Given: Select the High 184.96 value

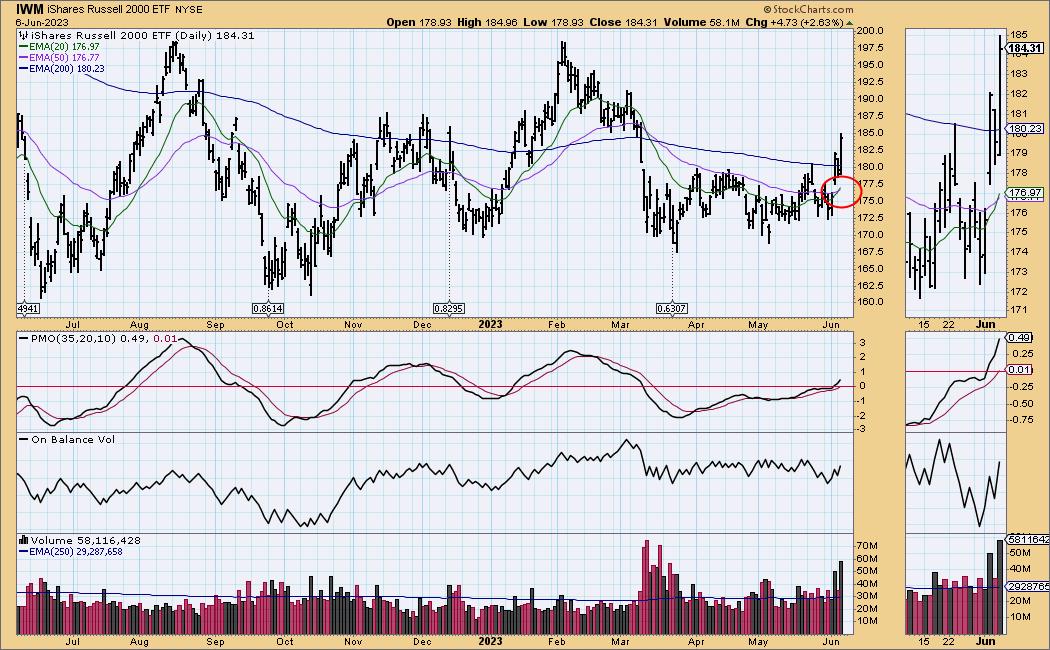Looking at the screenshot, I should (x=487, y=22).
